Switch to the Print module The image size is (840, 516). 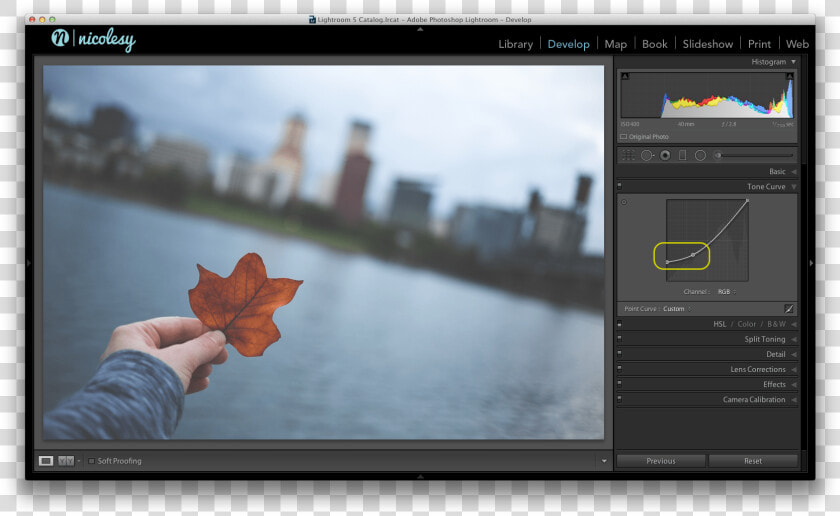point(759,44)
